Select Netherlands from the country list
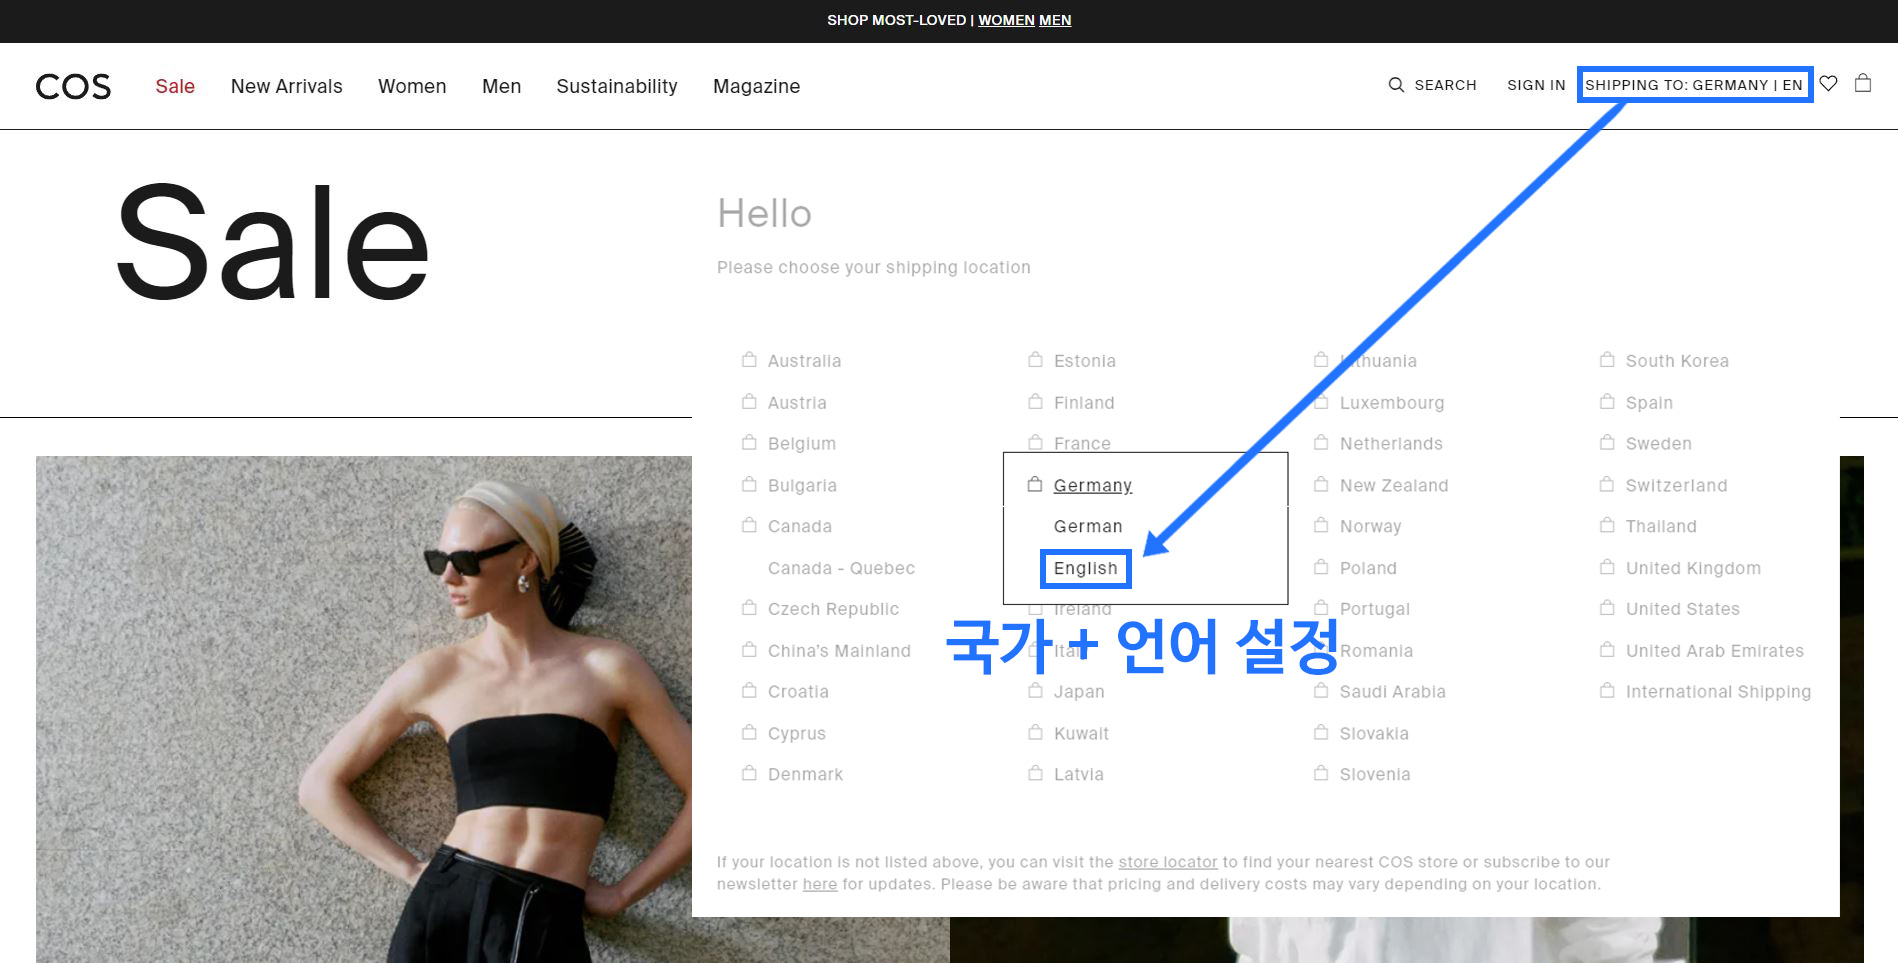 (x=1391, y=444)
